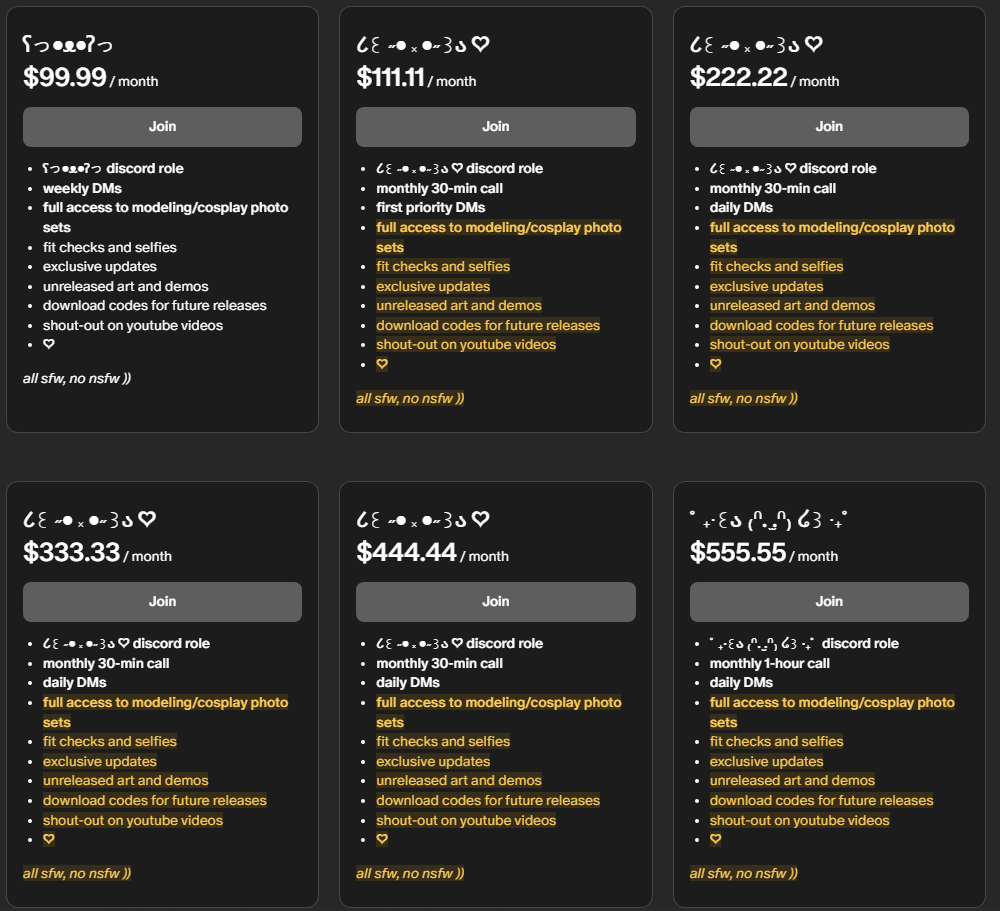Click the yellow heart bullet in $555.55 tier

[716, 840]
